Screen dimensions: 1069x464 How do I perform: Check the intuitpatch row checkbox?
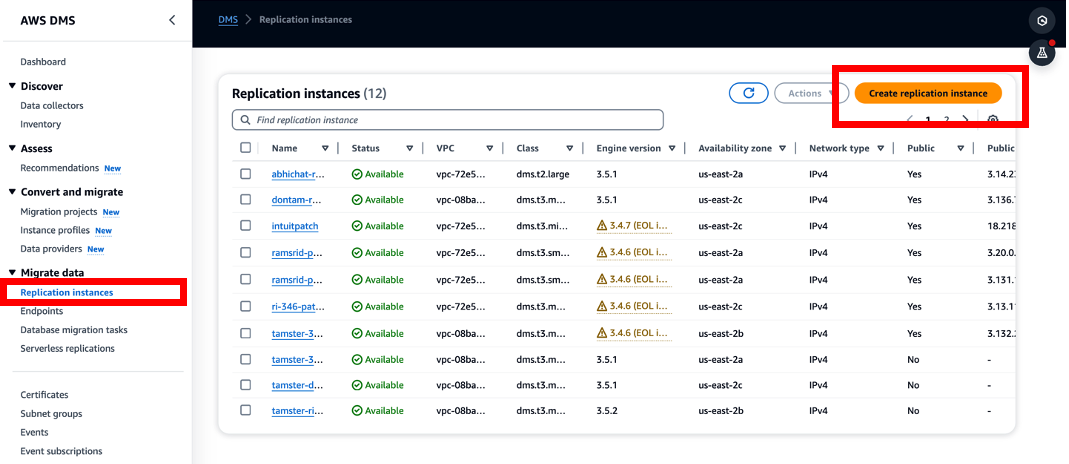click(245, 226)
